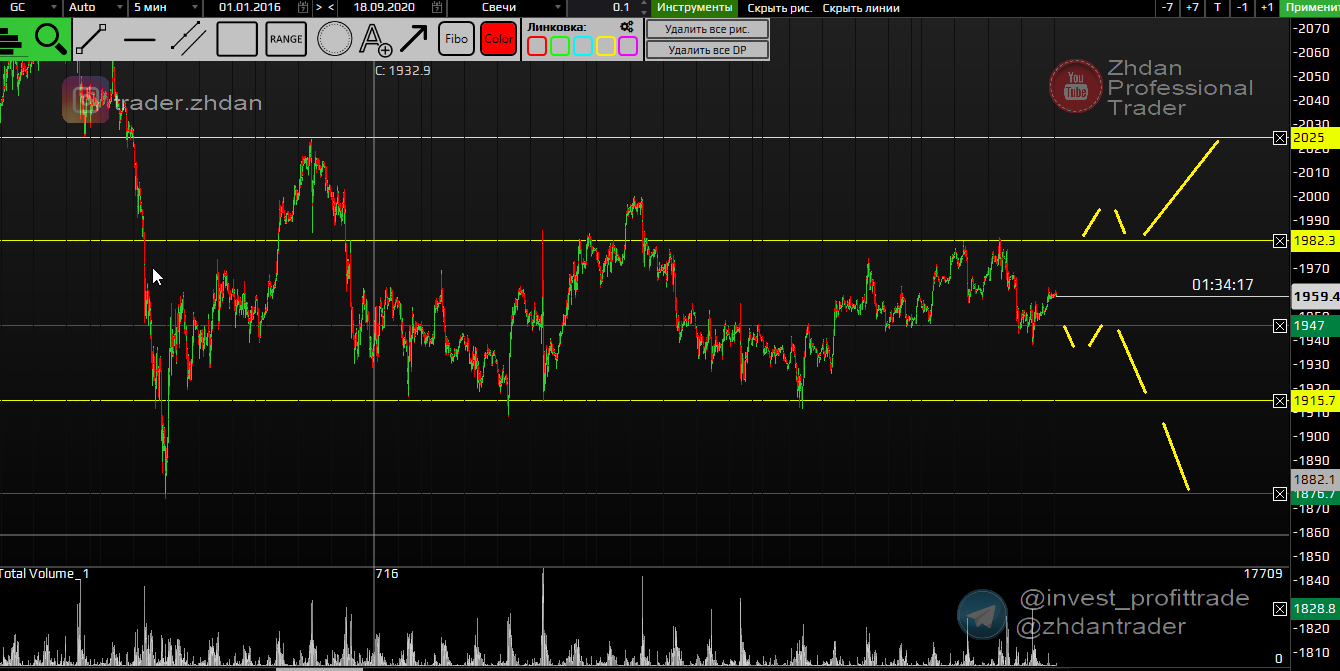The width and height of the screenshot is (1340, 671).
Task: Open the Инструменты tab
Action: coord(694,7)
